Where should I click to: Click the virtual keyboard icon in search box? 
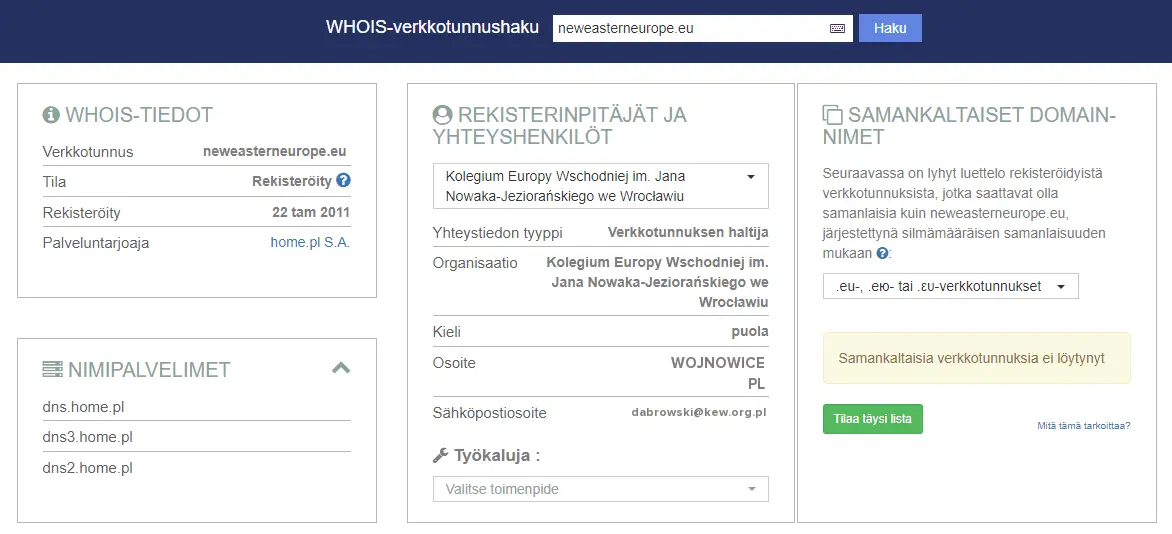(x=837, y=28)
